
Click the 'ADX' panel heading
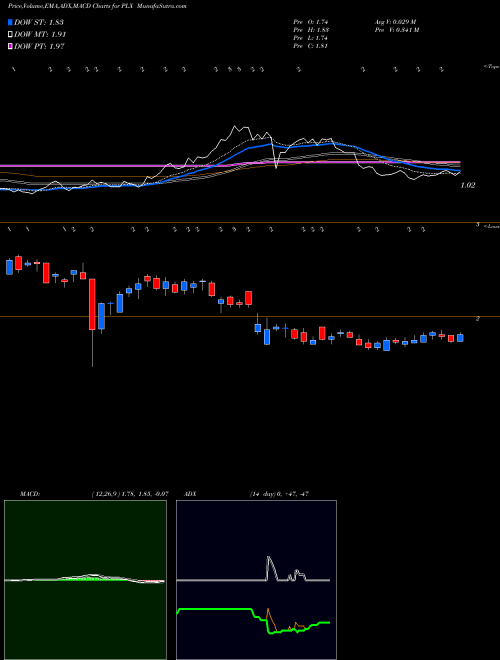click(x=190, y=494)
